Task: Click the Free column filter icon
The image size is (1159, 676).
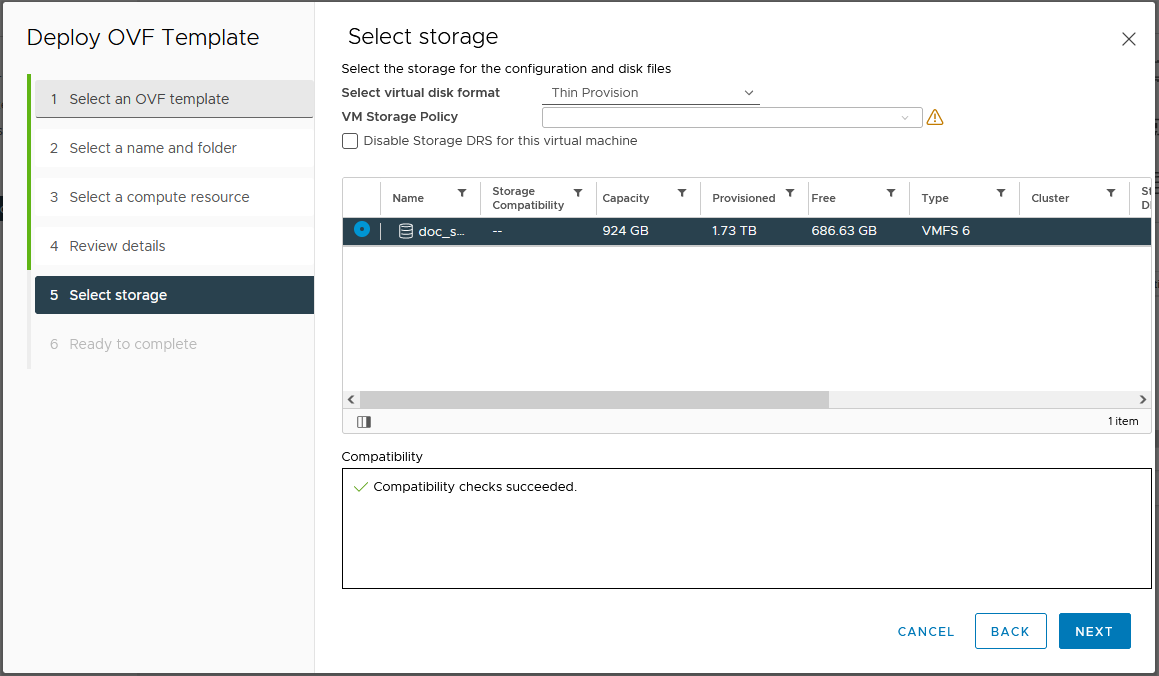Action: [891, 193]
